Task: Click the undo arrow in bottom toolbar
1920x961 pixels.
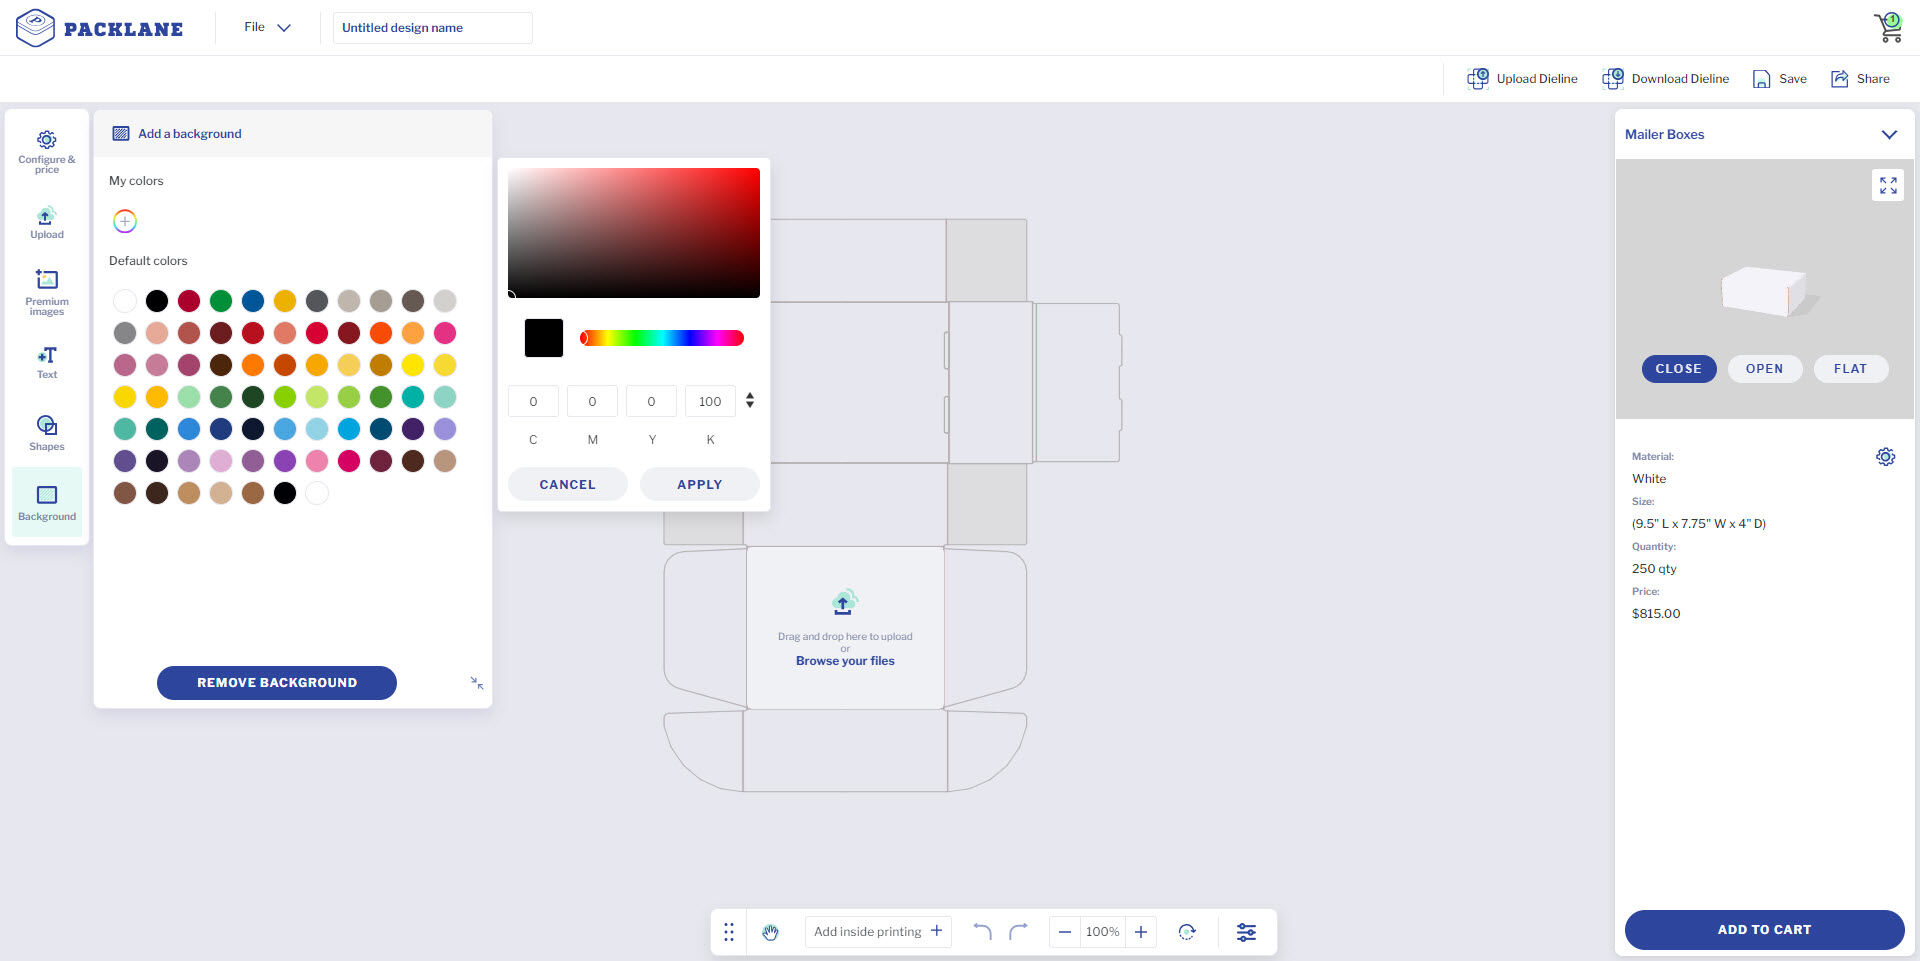Action: point(982,932)
